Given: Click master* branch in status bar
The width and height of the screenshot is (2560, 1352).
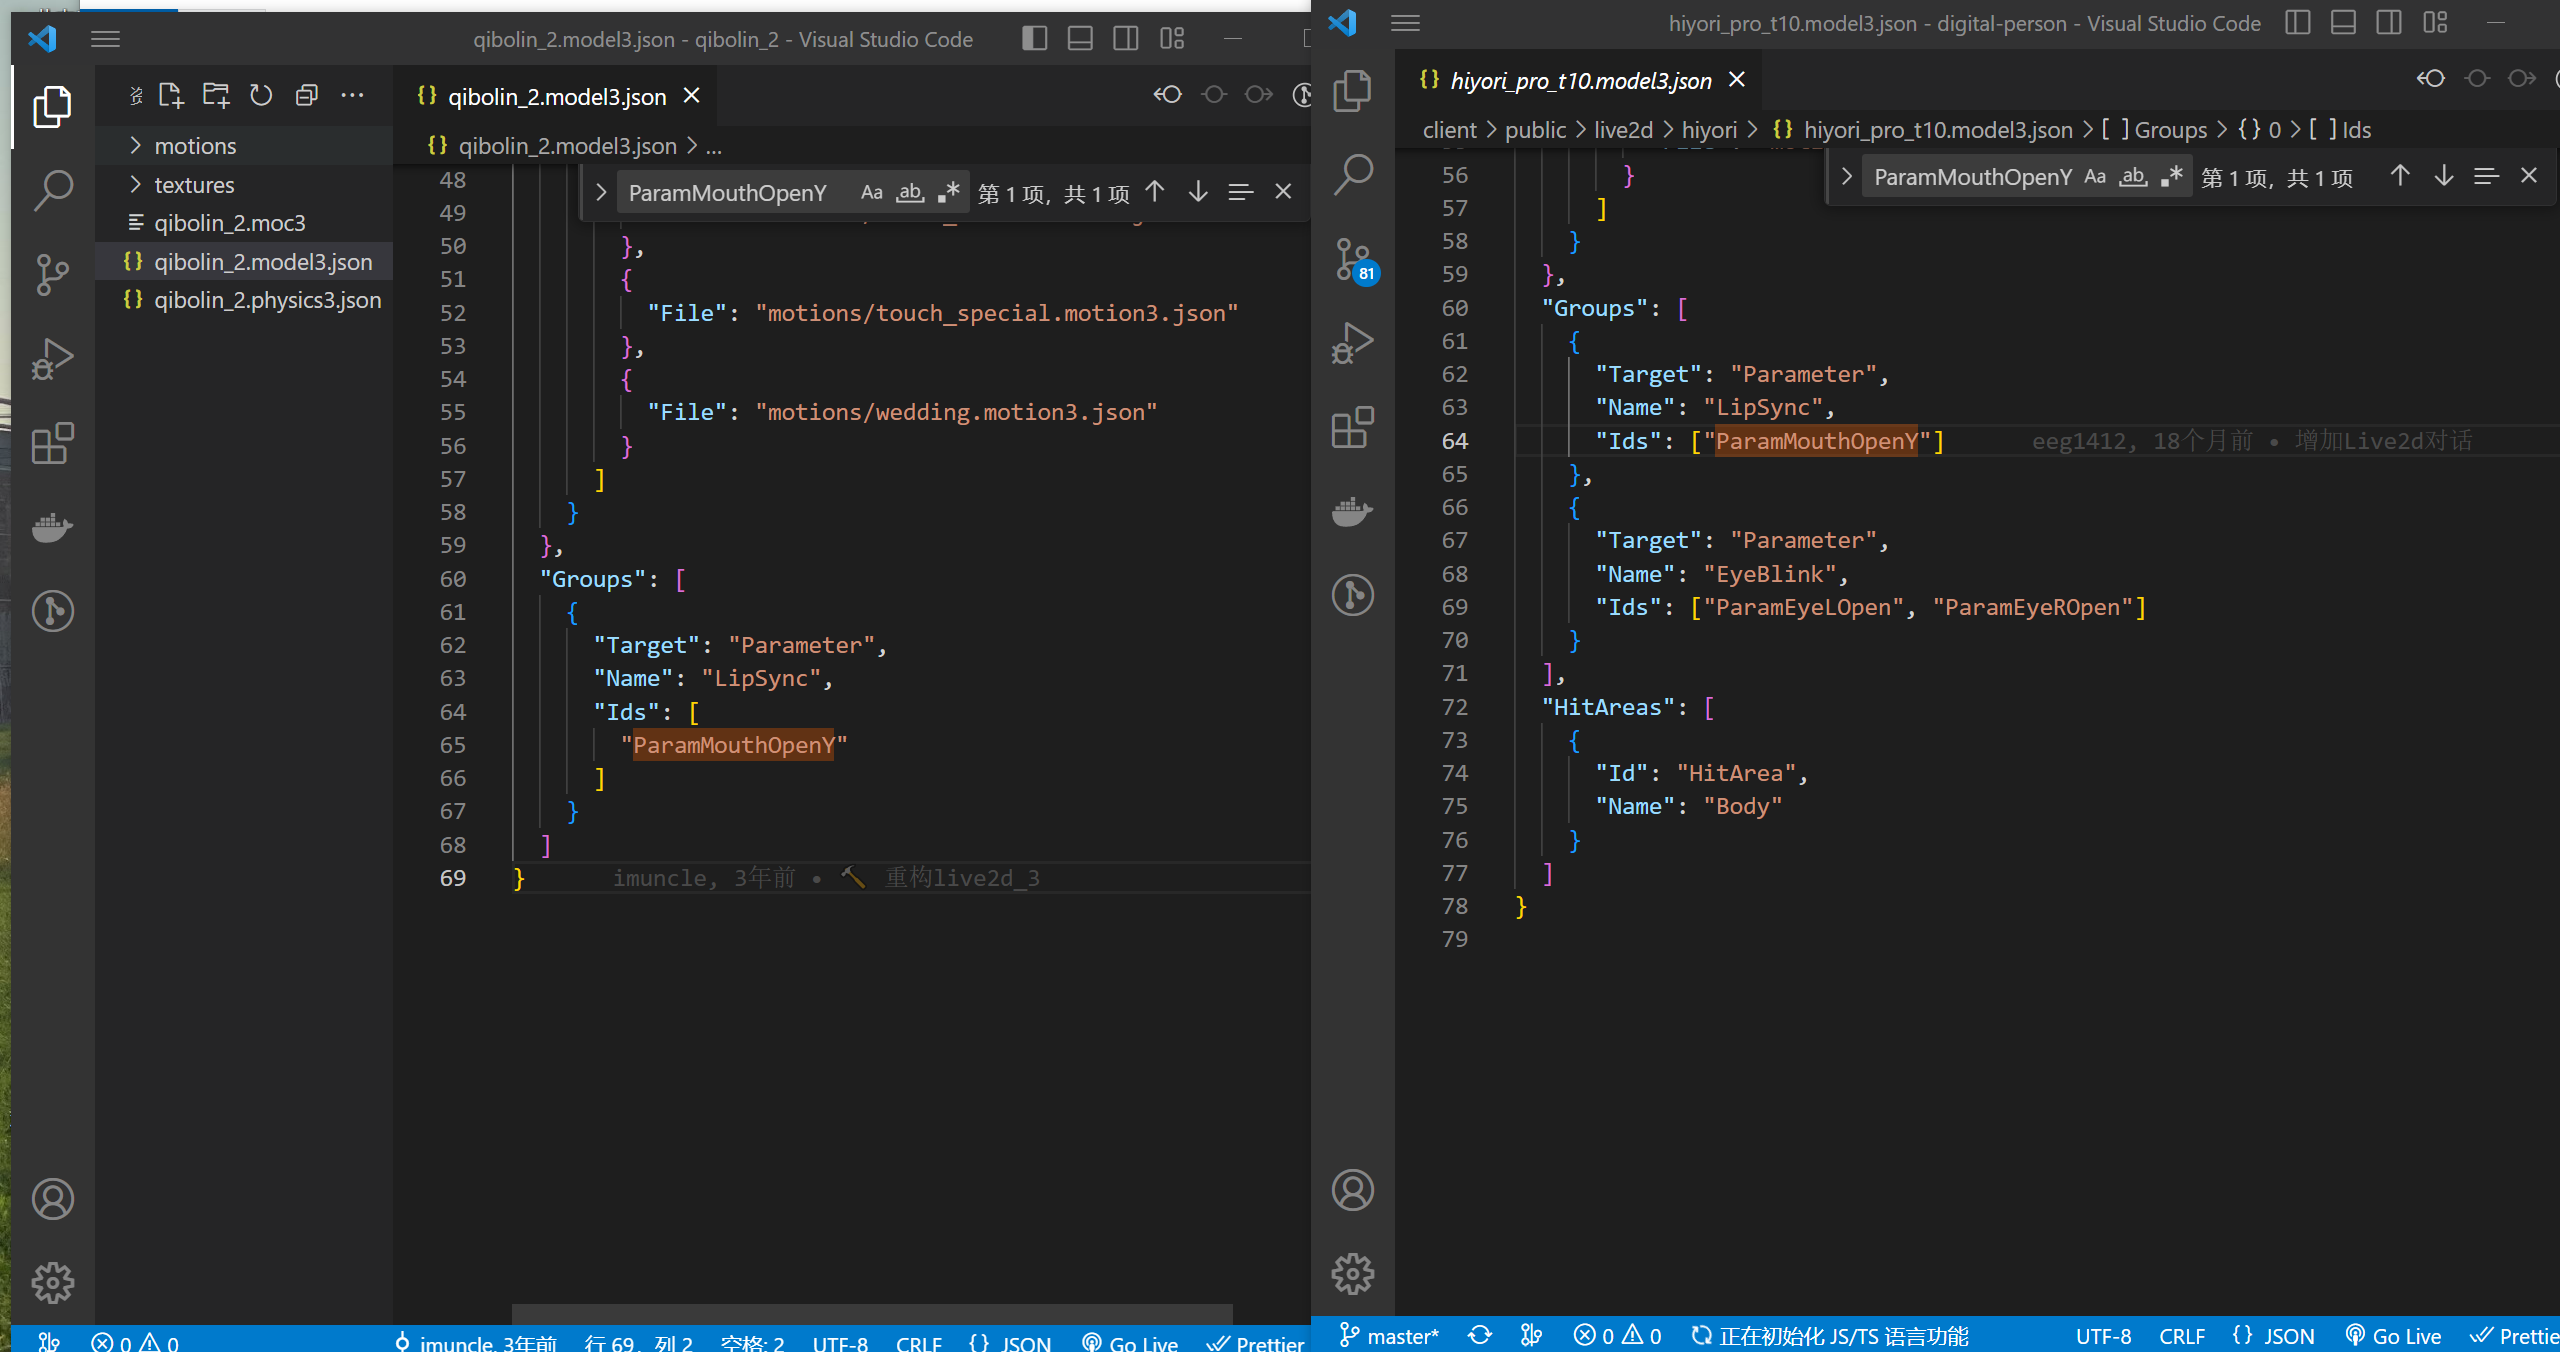Looking at the screenshot, I should coord(1389,1336).
